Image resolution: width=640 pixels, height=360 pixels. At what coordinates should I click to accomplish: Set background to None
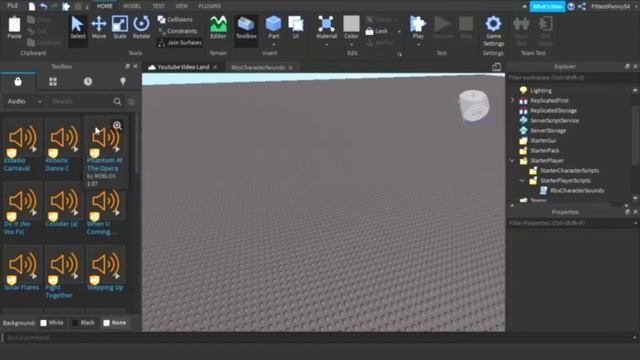click(x=115, y=323)
